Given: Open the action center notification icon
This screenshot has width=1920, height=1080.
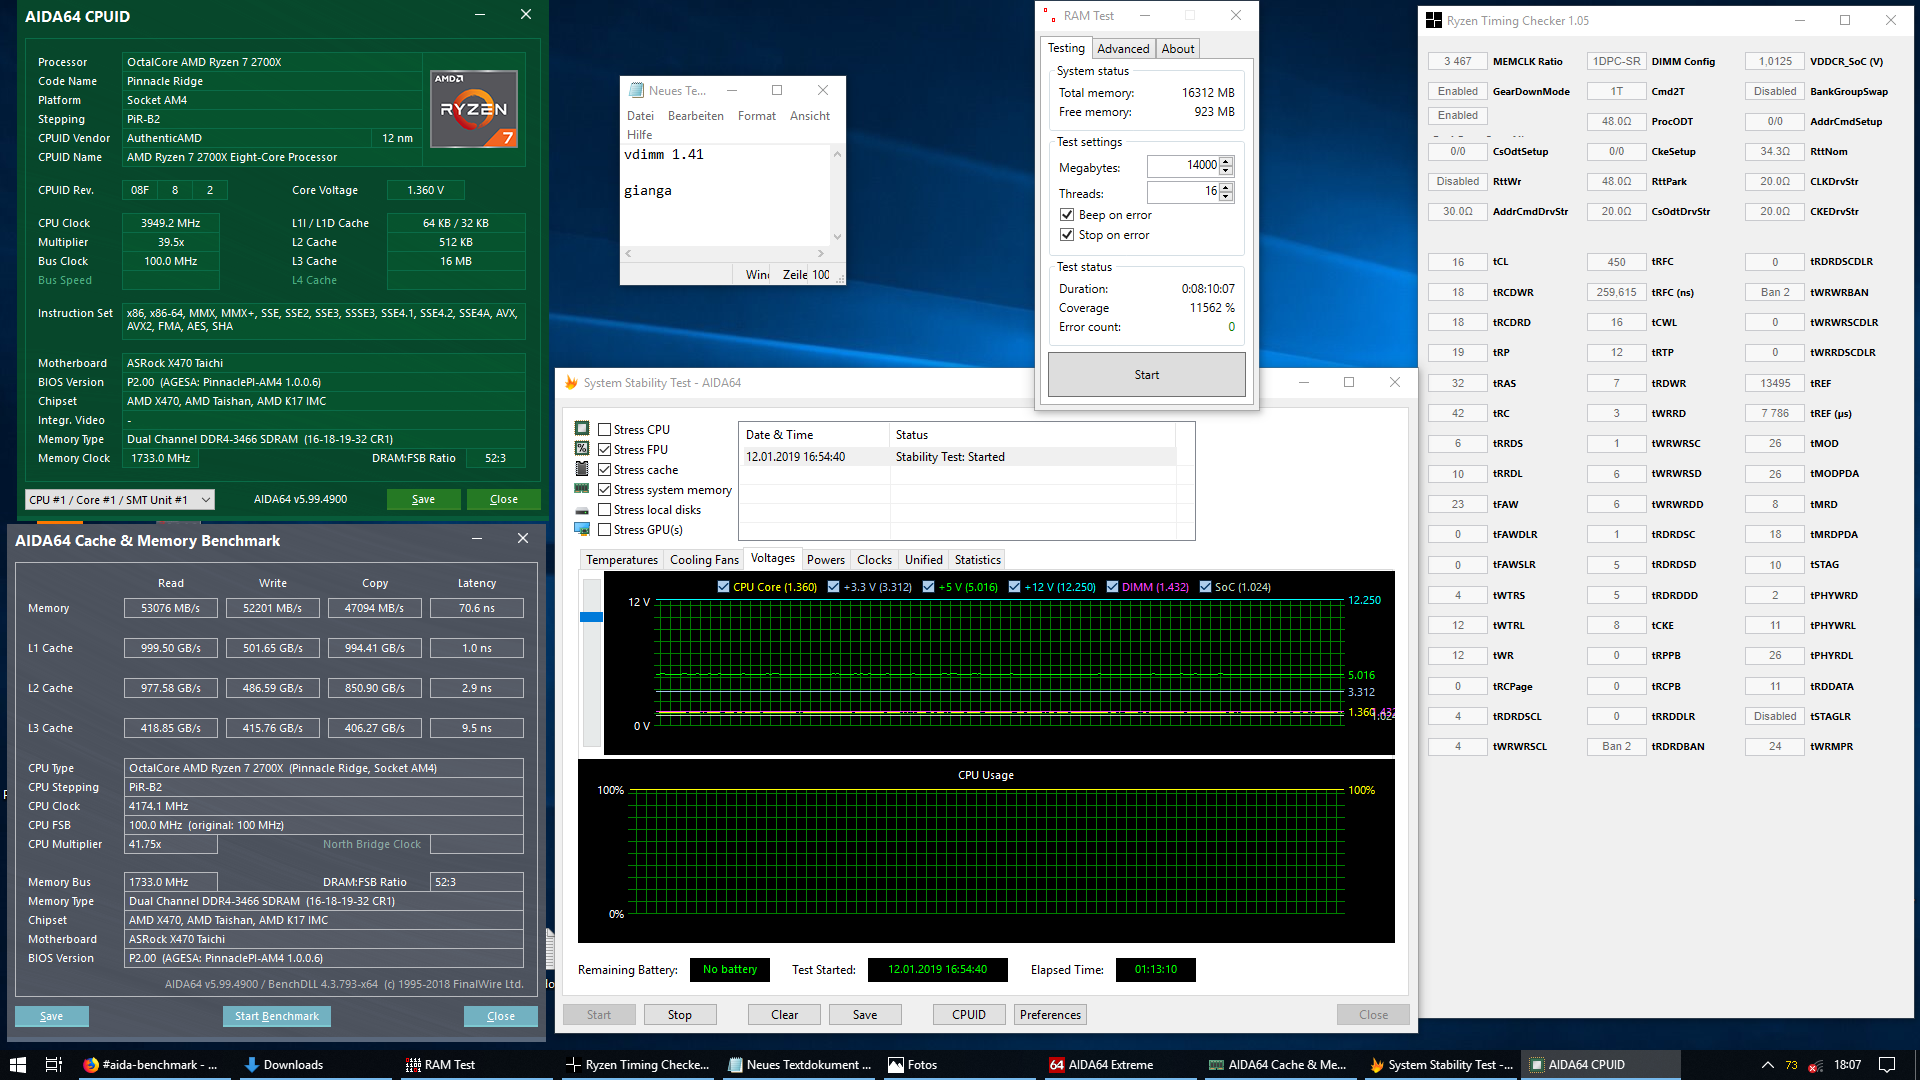Looking at the screenshot, I should (x=1887, y=1065).
